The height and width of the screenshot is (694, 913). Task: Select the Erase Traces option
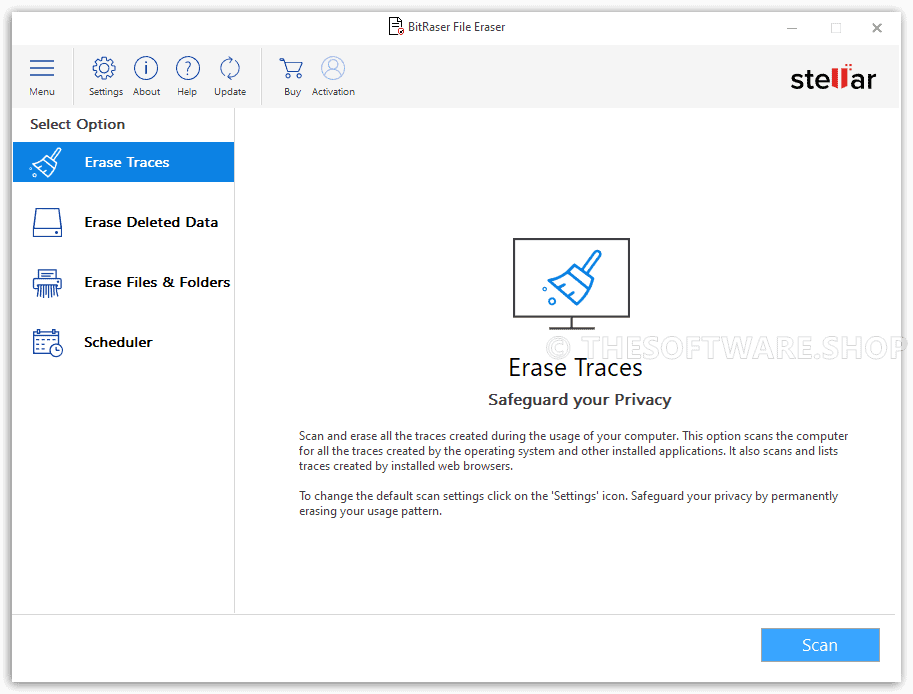tap(123, 162)
